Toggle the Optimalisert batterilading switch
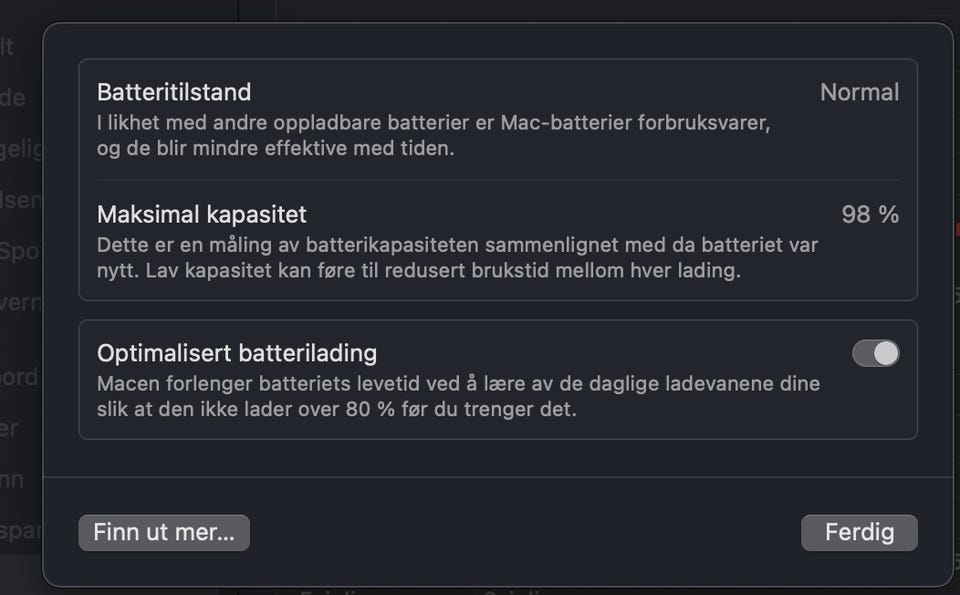960x595 pixels. tap(876, 353)
